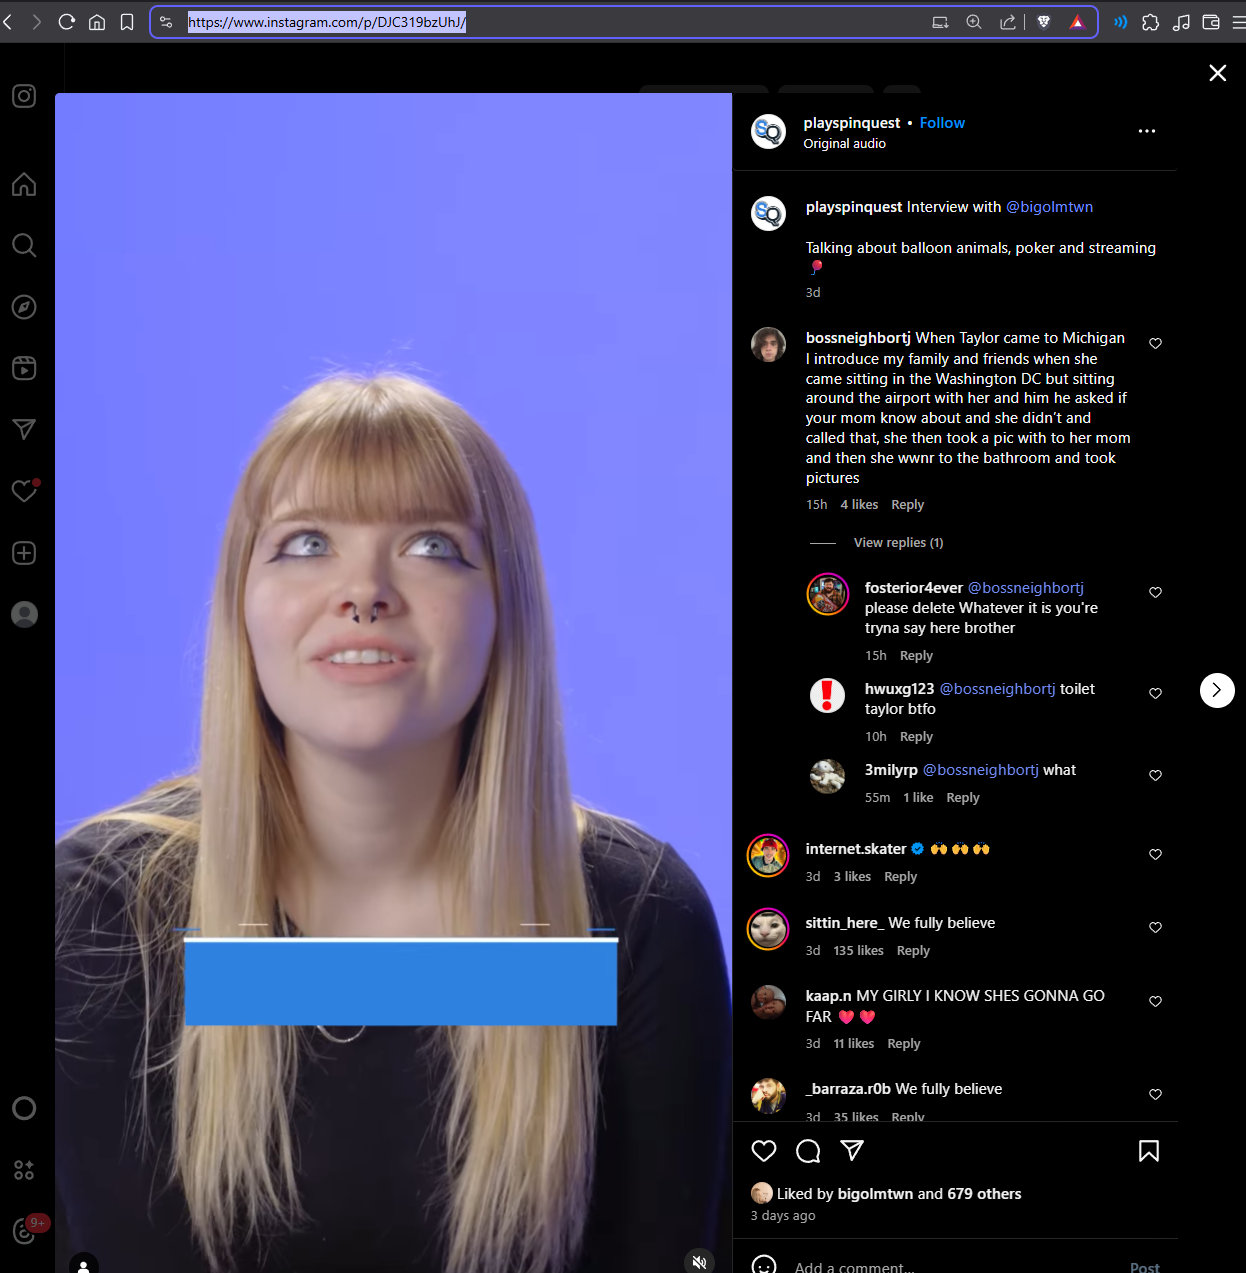The image size is (1246, 1273).
Task: View the 135 likes on sittin_here_'s comment
Action: pyautogui.click(x=858, y=951)
